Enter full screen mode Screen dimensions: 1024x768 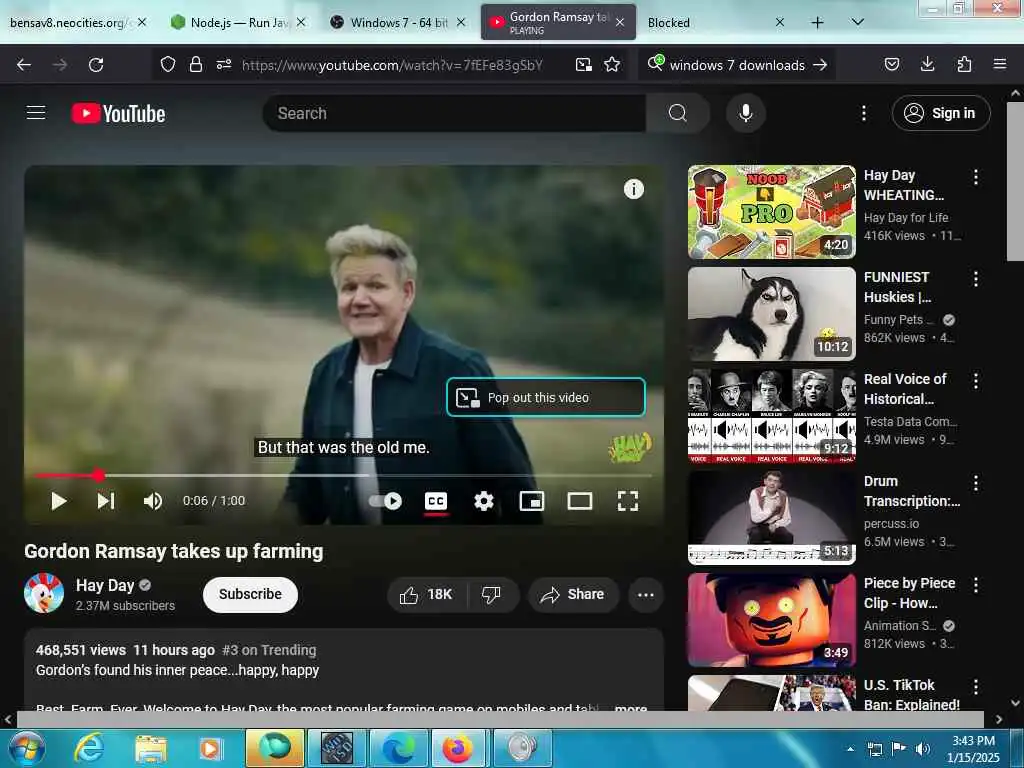[x=628, y=501]
